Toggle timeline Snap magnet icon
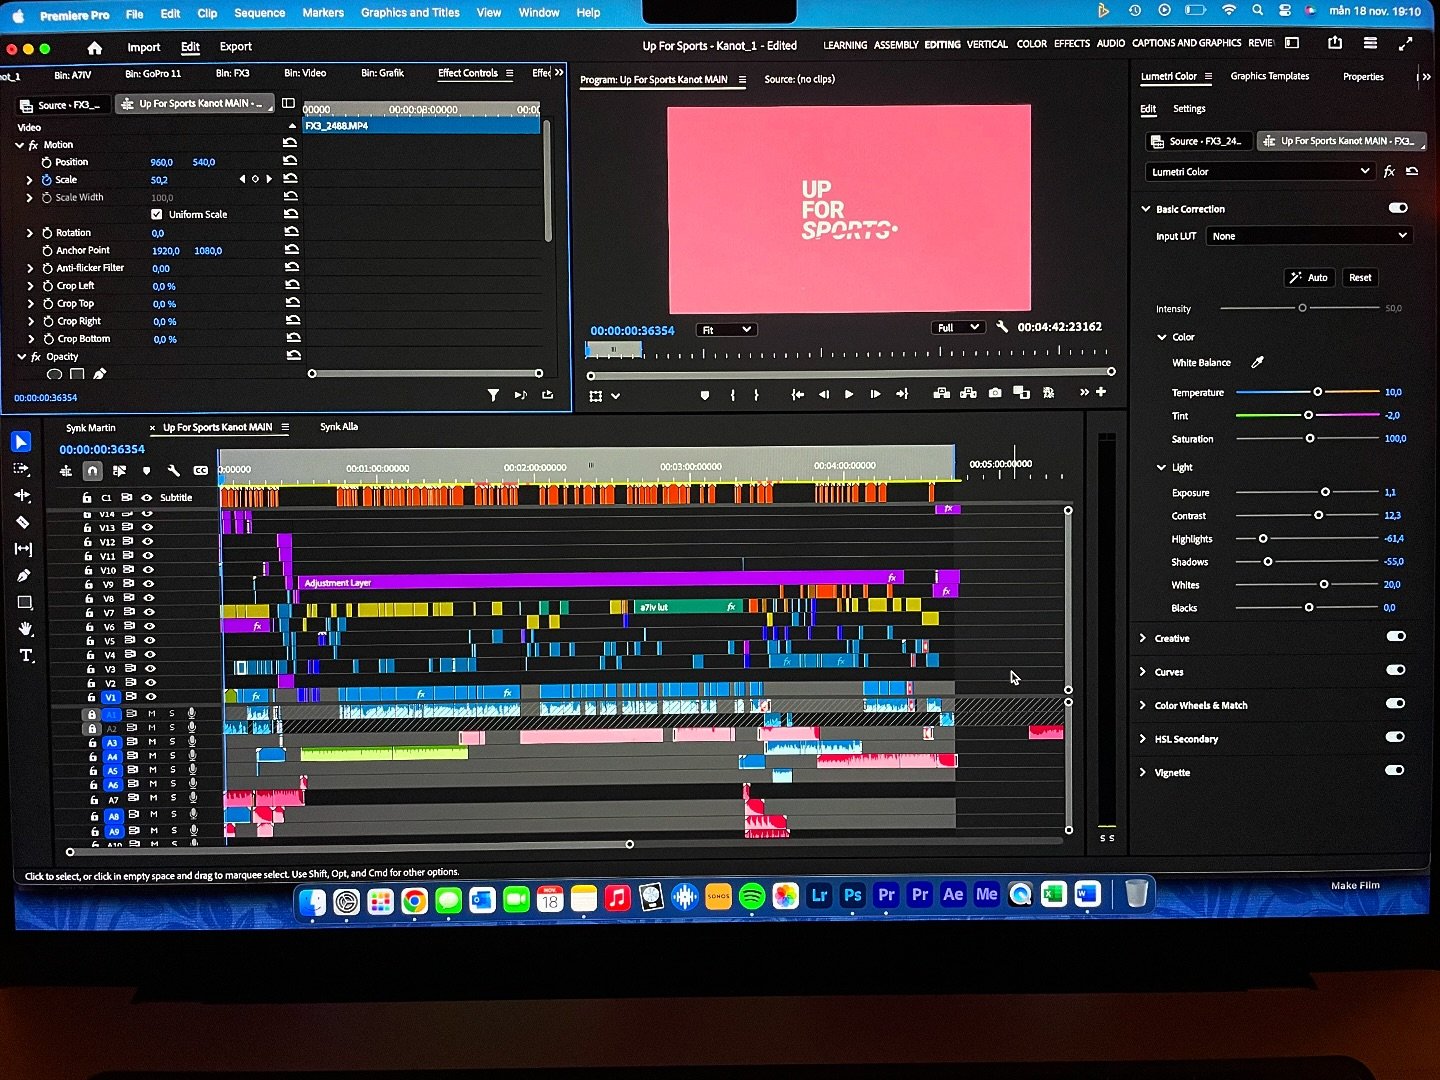The width and height of the screenshot is (1440, 1080). pos(92,471)
